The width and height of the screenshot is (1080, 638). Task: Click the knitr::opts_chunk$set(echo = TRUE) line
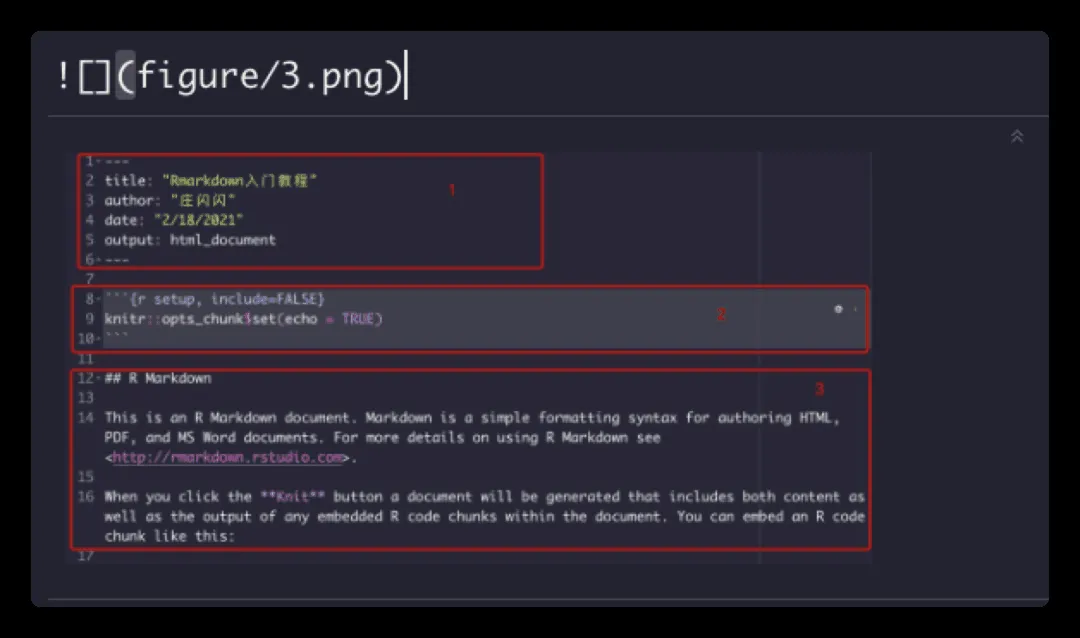click(243, 319)
